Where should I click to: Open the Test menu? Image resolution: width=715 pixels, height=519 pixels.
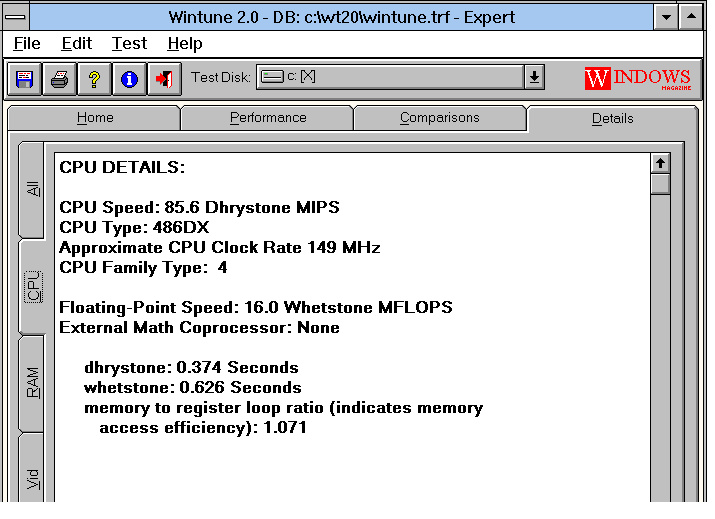point(130,43)
